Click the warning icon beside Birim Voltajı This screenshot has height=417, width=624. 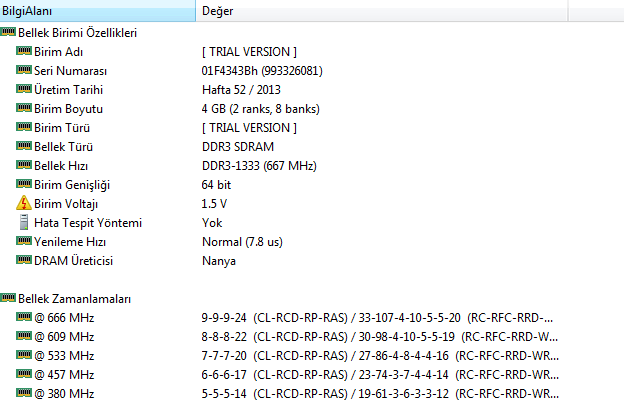(x=24, y=203)
